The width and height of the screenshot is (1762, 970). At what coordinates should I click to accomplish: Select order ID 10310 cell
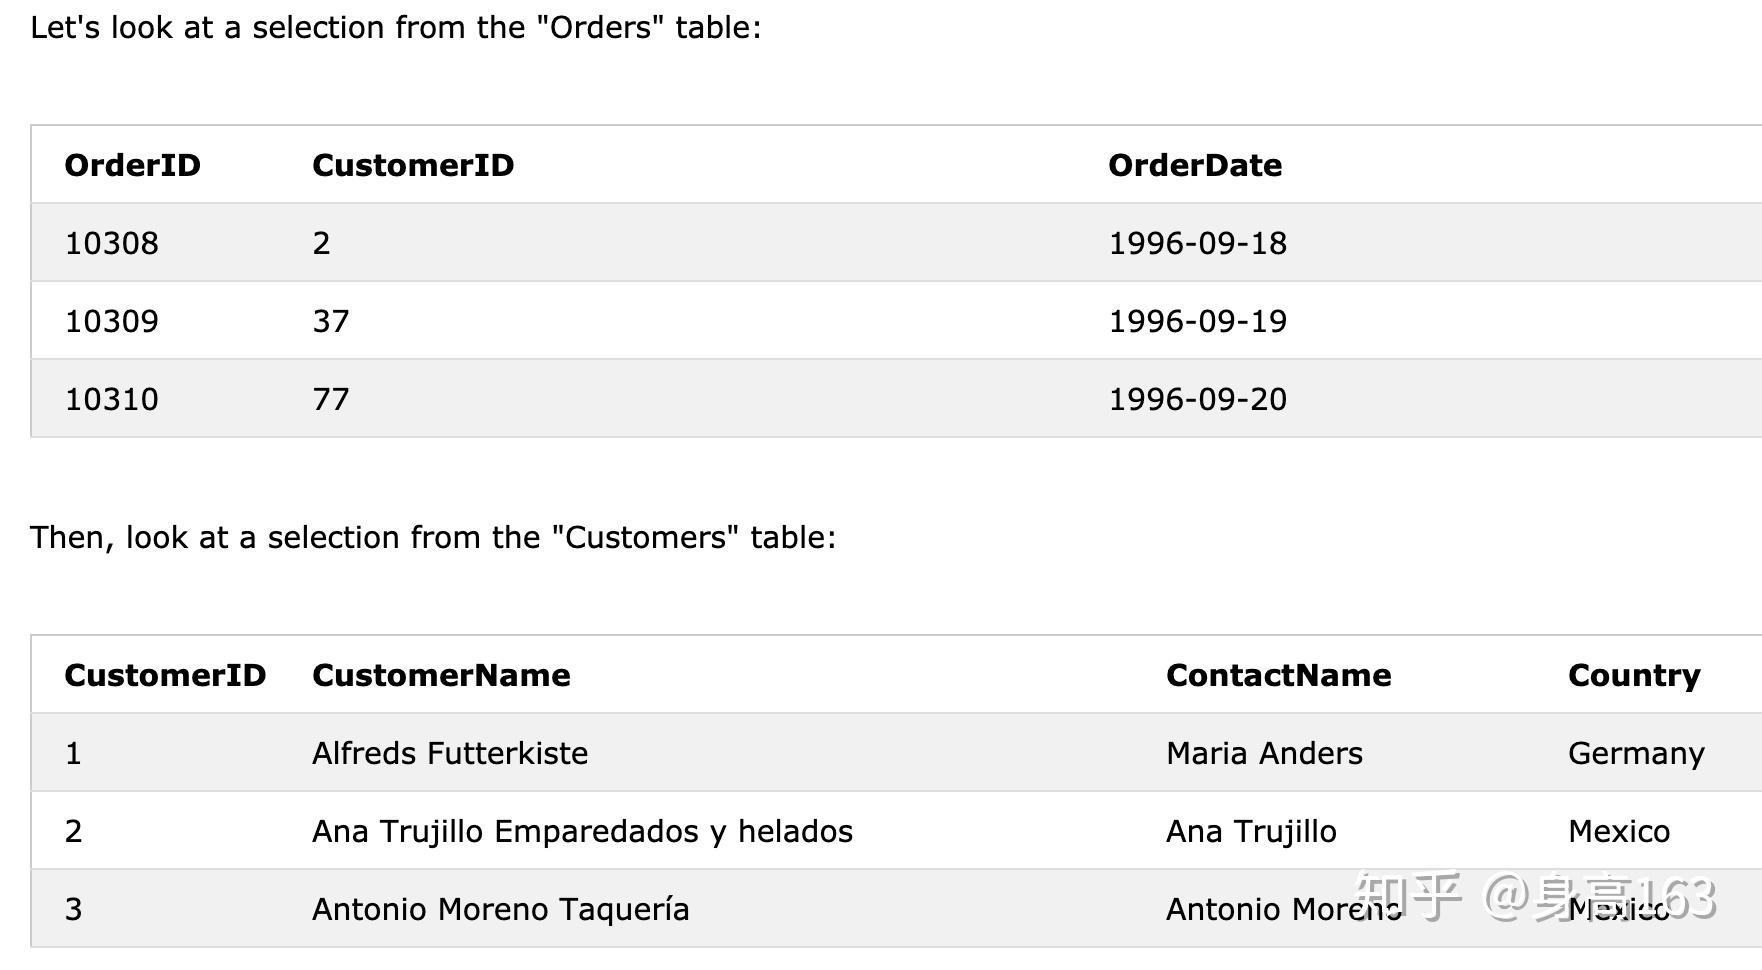[111, 399]
